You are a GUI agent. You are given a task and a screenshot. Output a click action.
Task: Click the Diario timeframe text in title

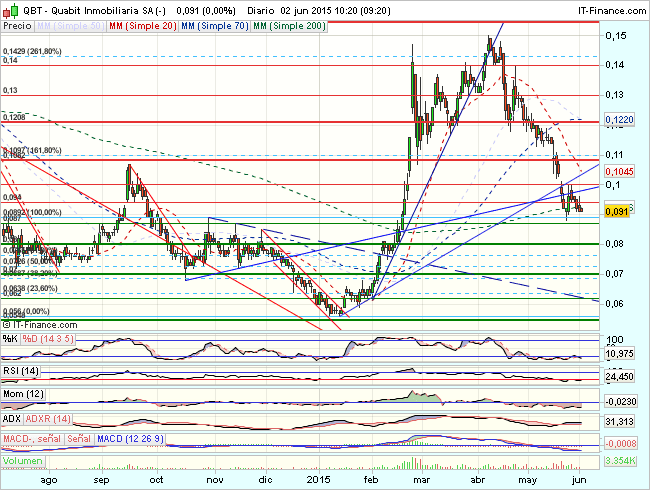coord(260,11)
